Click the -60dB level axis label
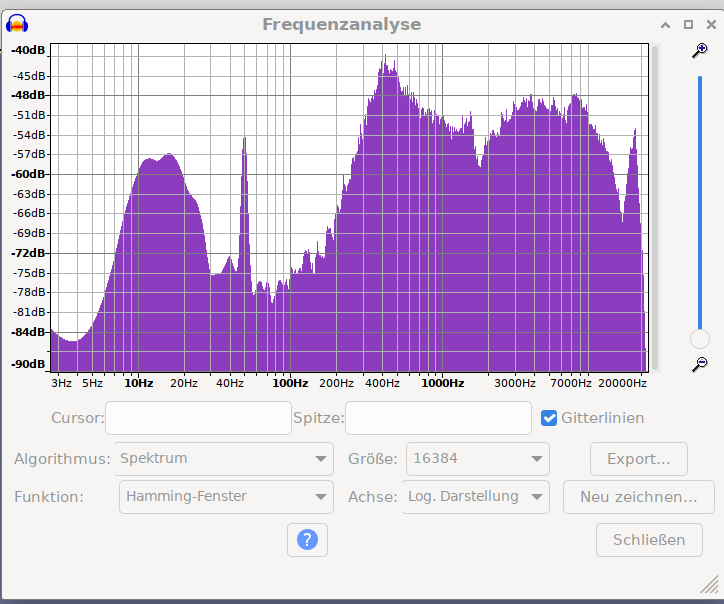The width and height of the screenshot is (724, 604). 29,174
